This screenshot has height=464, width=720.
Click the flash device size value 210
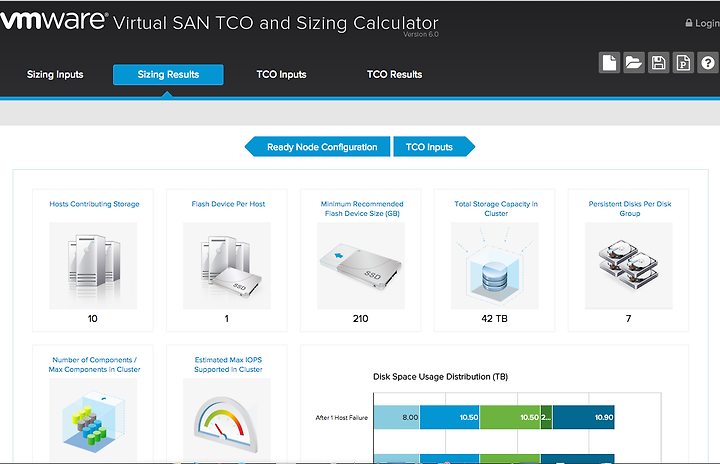point(360,318)
